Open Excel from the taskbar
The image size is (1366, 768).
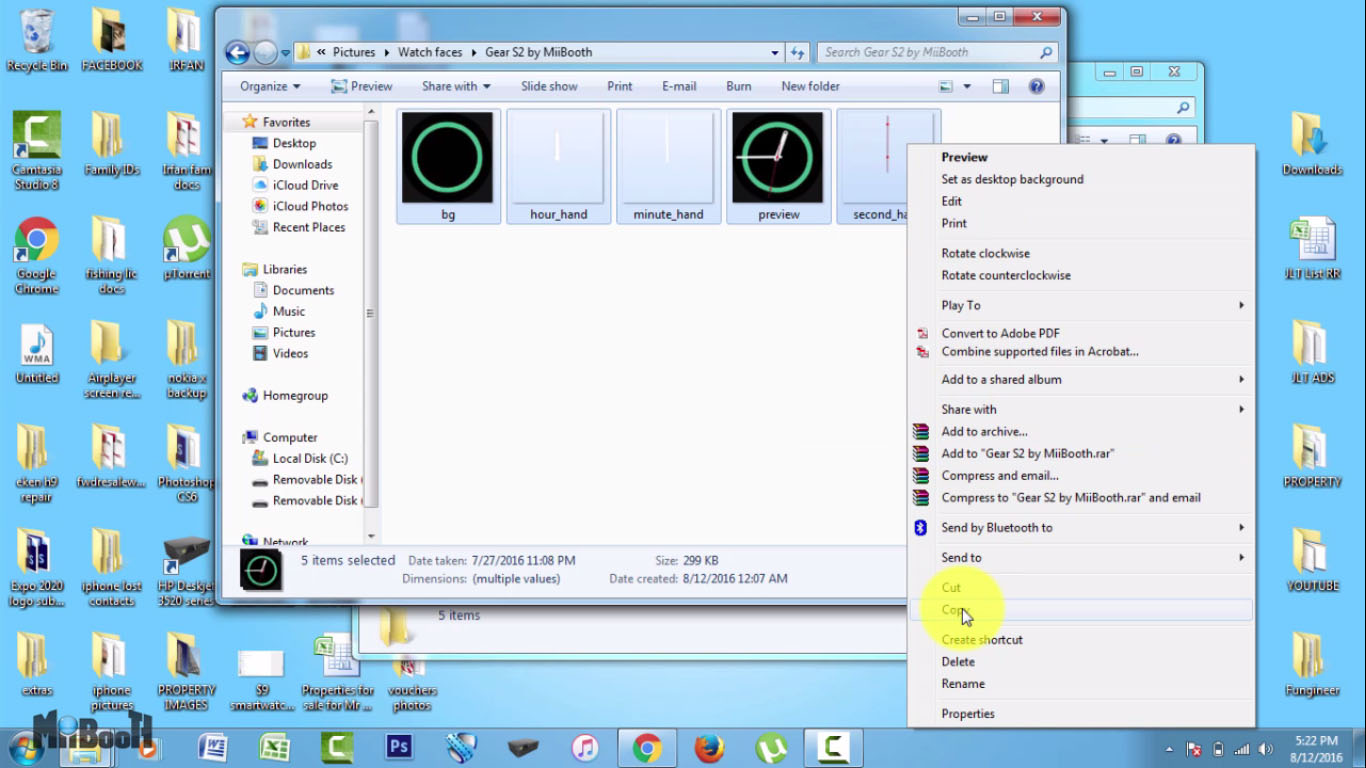coord(275,748)
